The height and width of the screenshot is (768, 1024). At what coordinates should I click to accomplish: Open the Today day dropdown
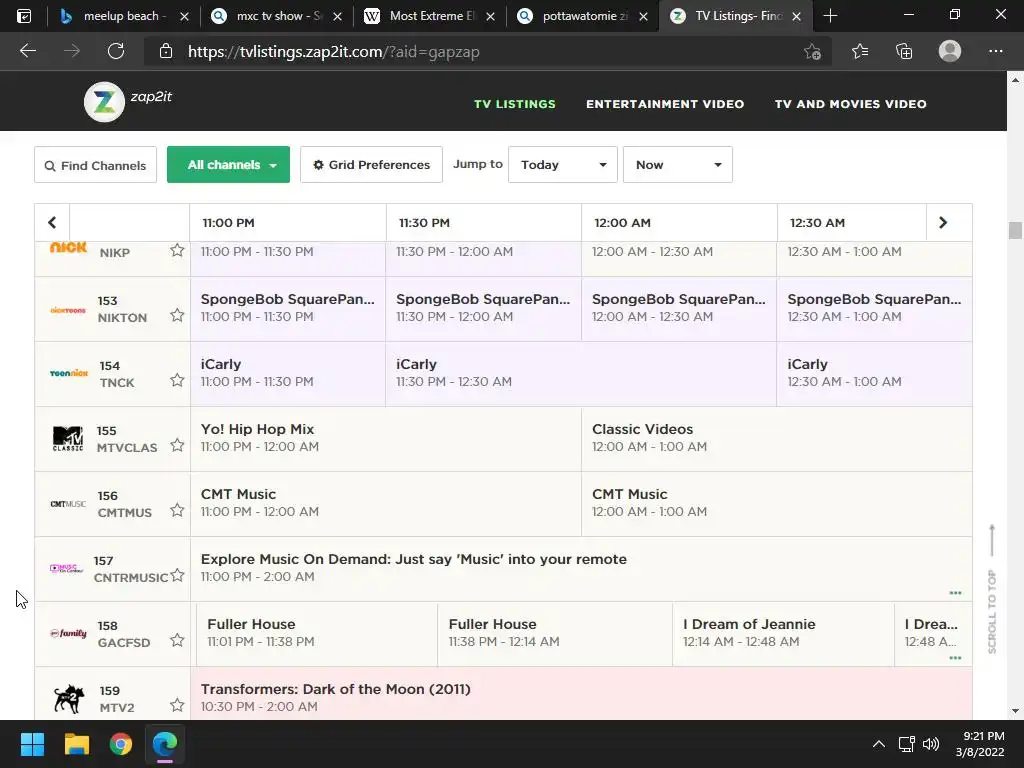click(563, 165)
